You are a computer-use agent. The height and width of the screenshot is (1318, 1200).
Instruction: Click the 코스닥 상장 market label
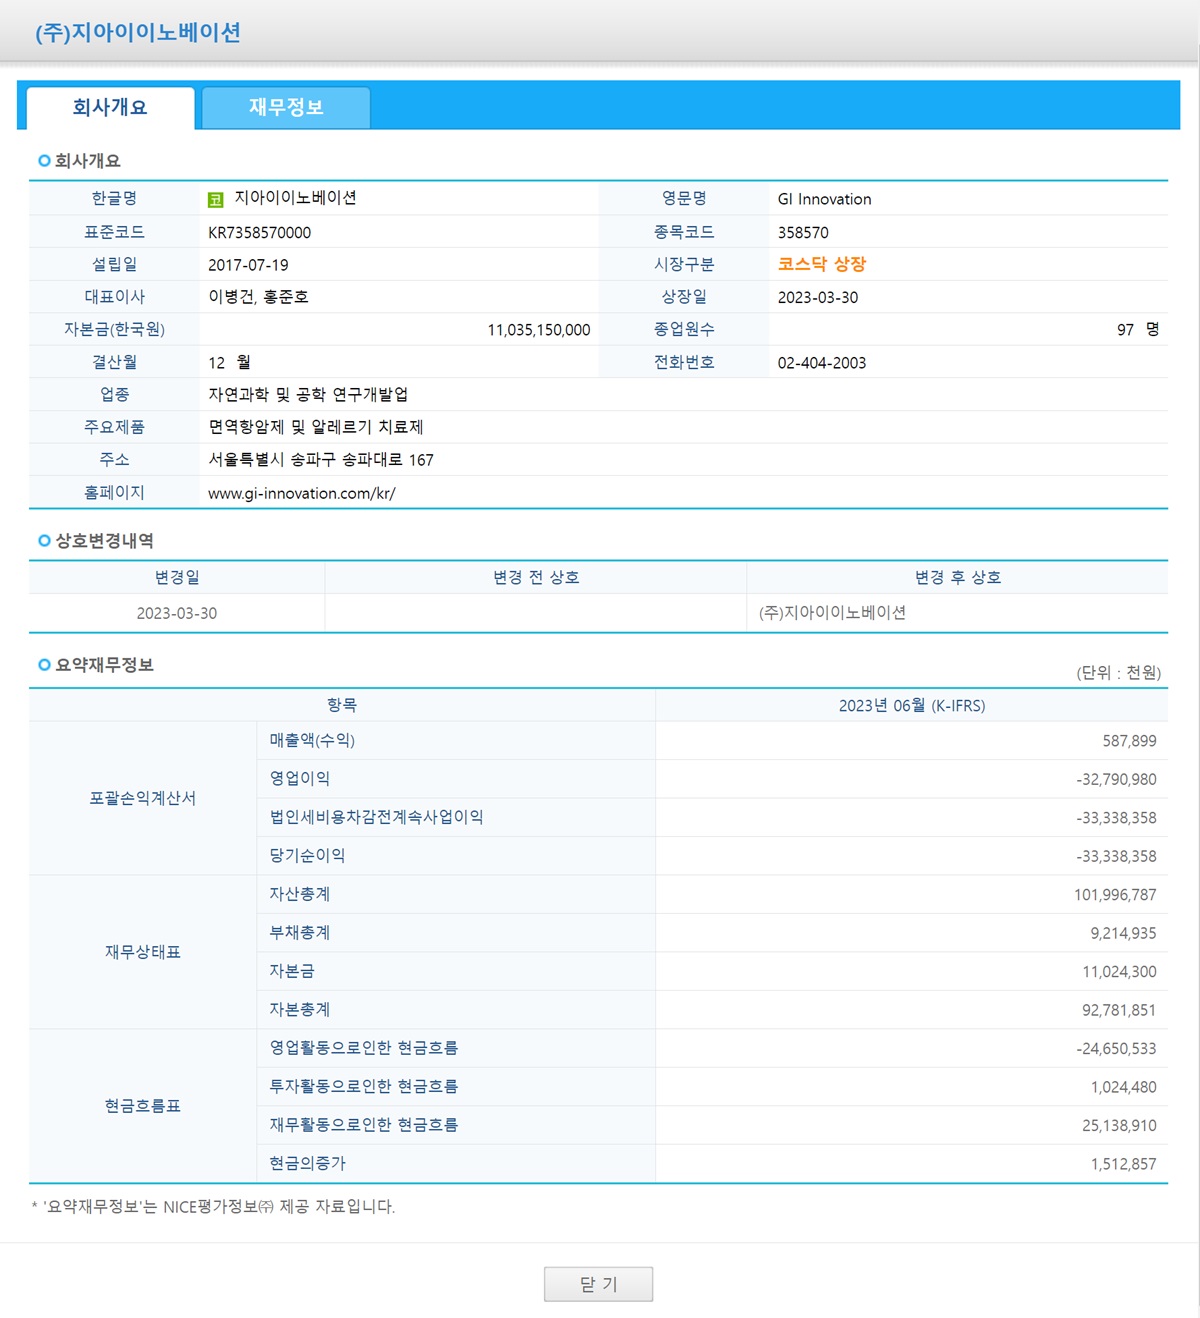click(822, 264)
